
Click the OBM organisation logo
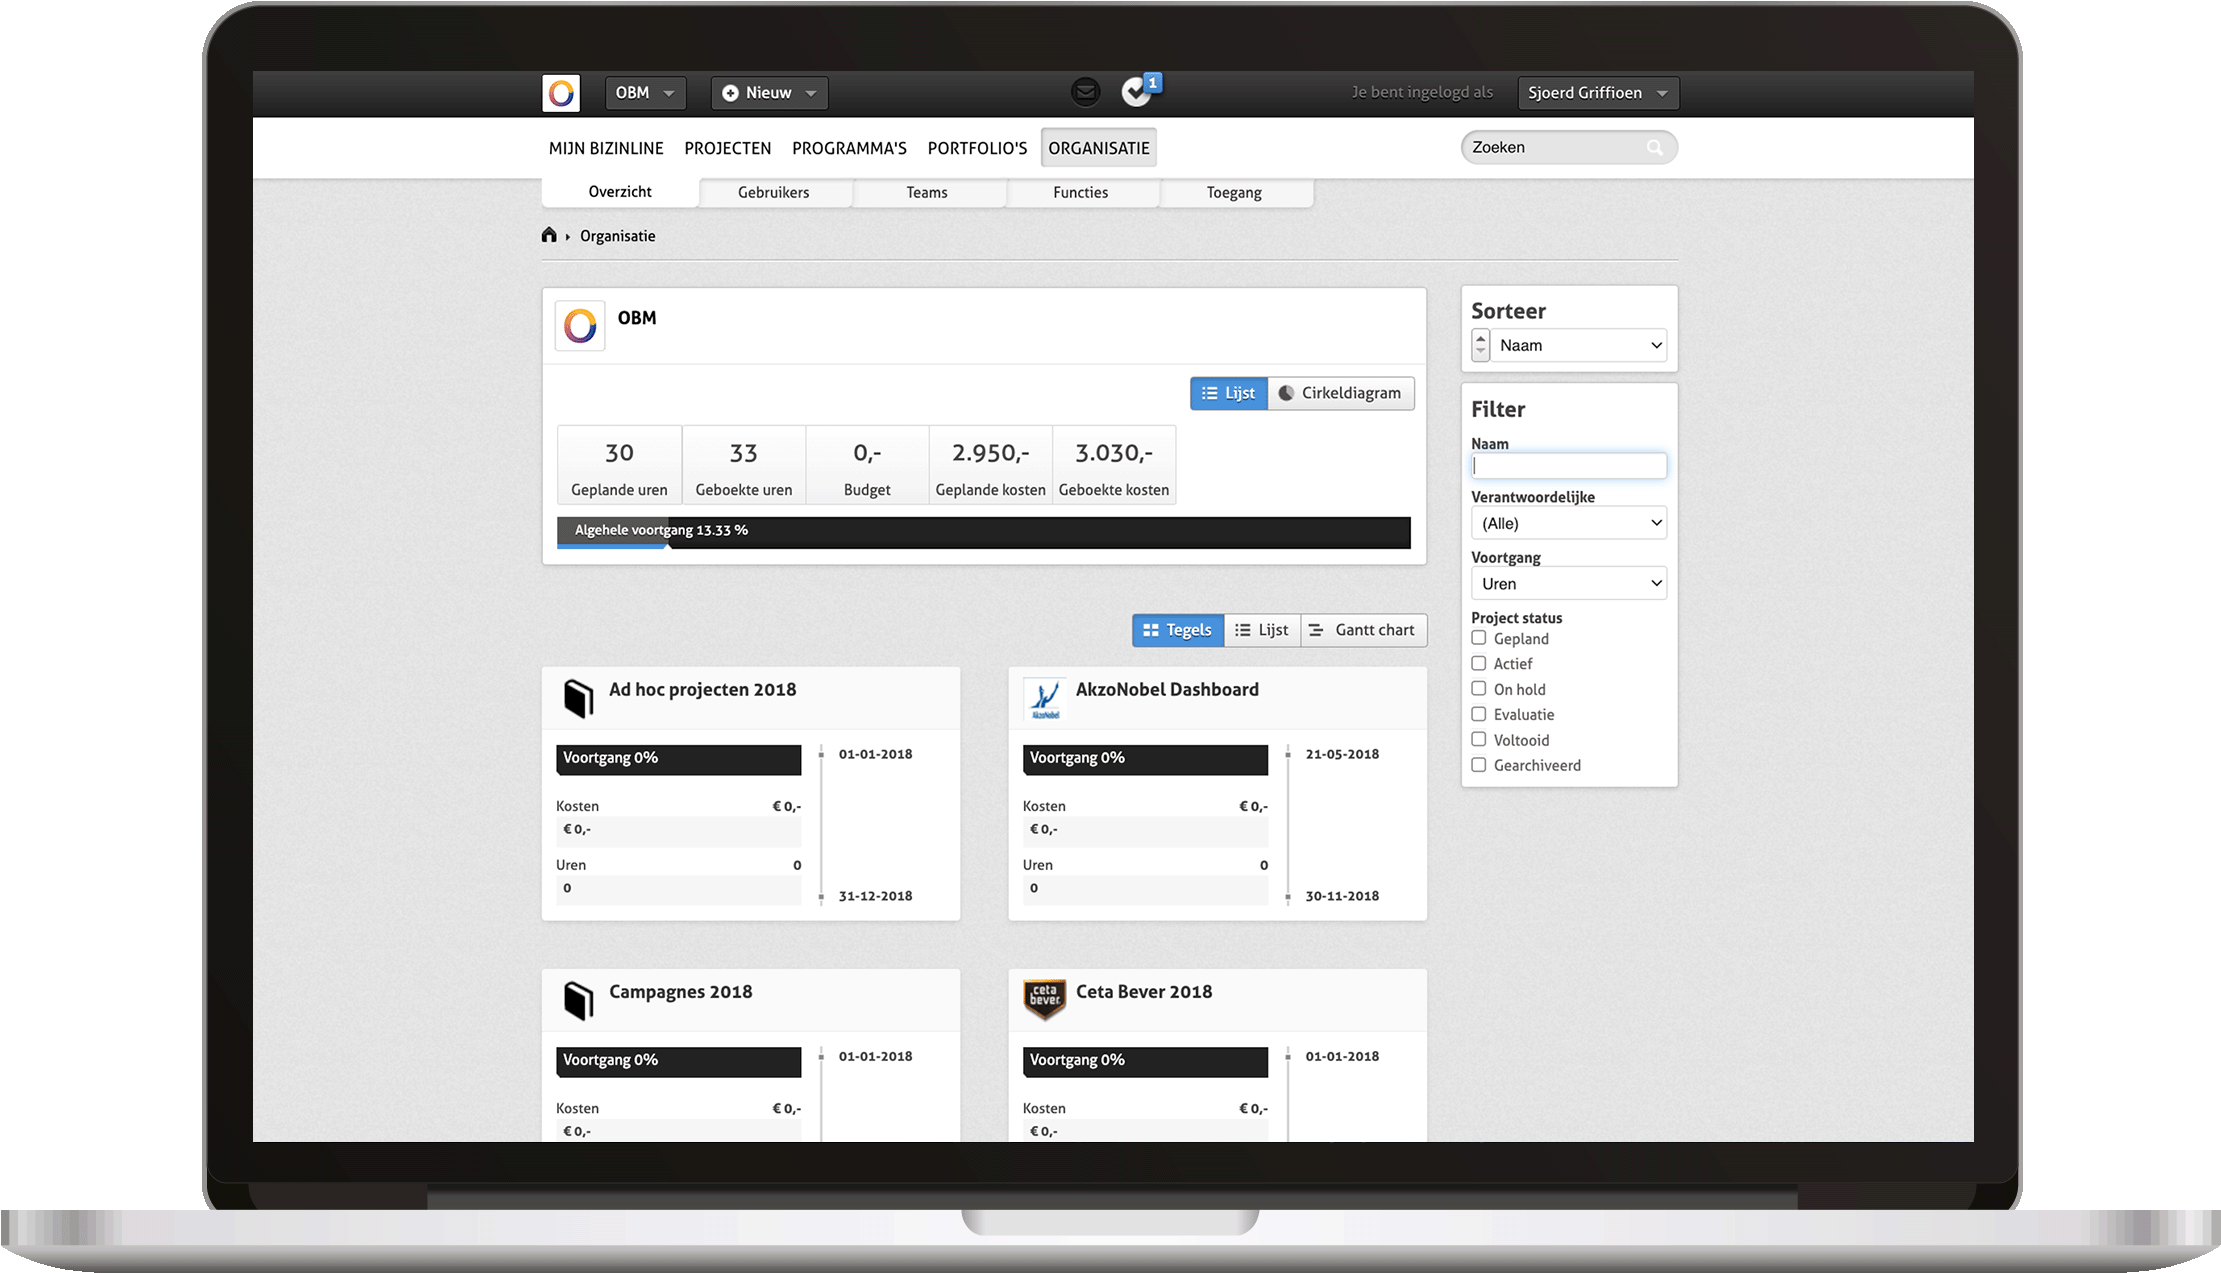point(580,326)
